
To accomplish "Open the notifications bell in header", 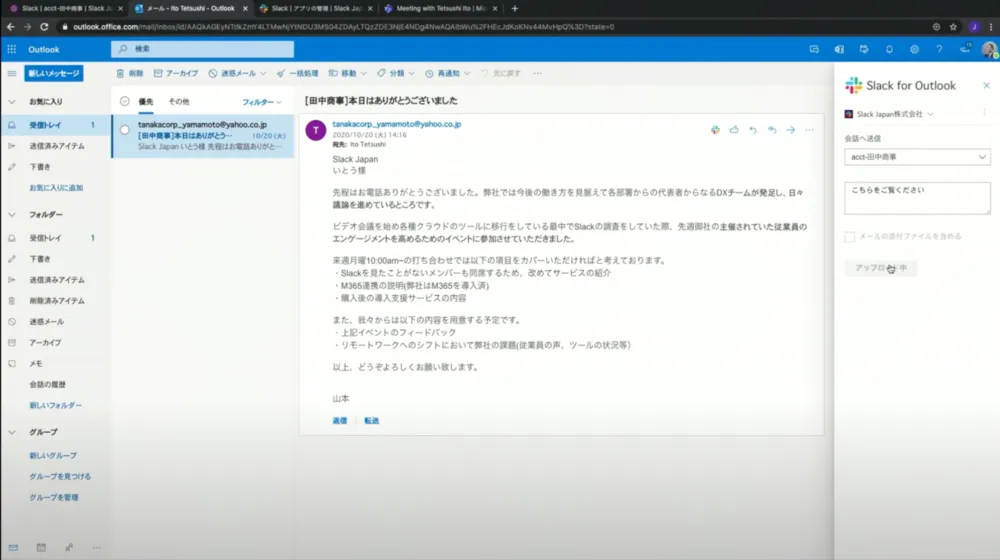I will 889,49.
